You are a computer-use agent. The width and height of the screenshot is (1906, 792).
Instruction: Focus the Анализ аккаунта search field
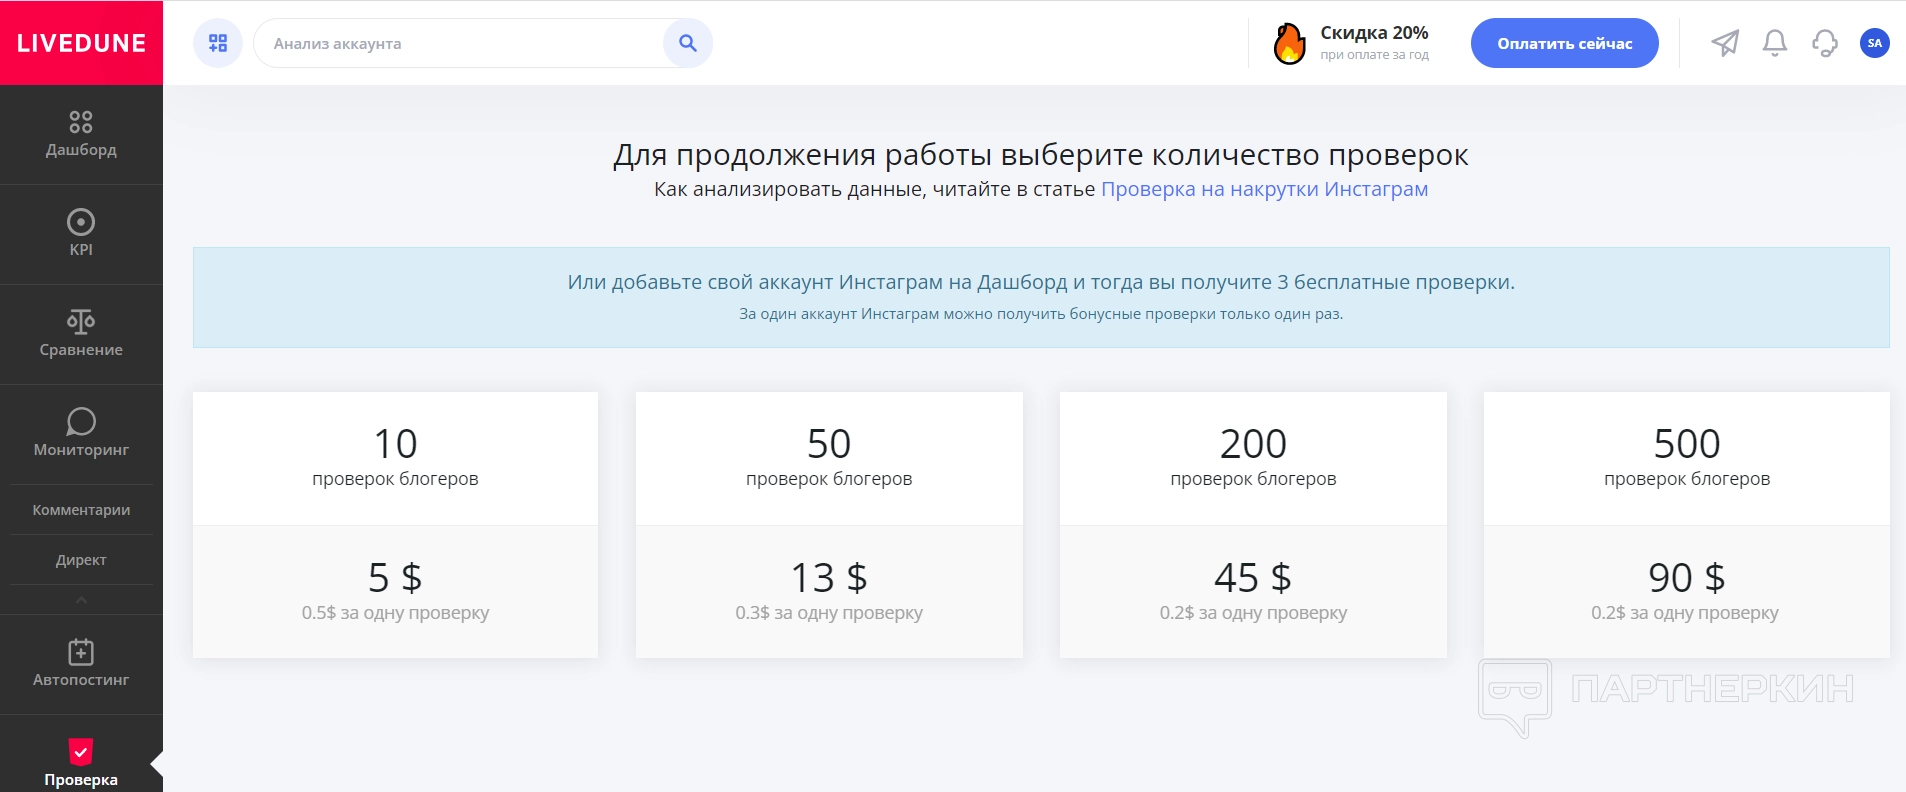(x=460, y=43)
